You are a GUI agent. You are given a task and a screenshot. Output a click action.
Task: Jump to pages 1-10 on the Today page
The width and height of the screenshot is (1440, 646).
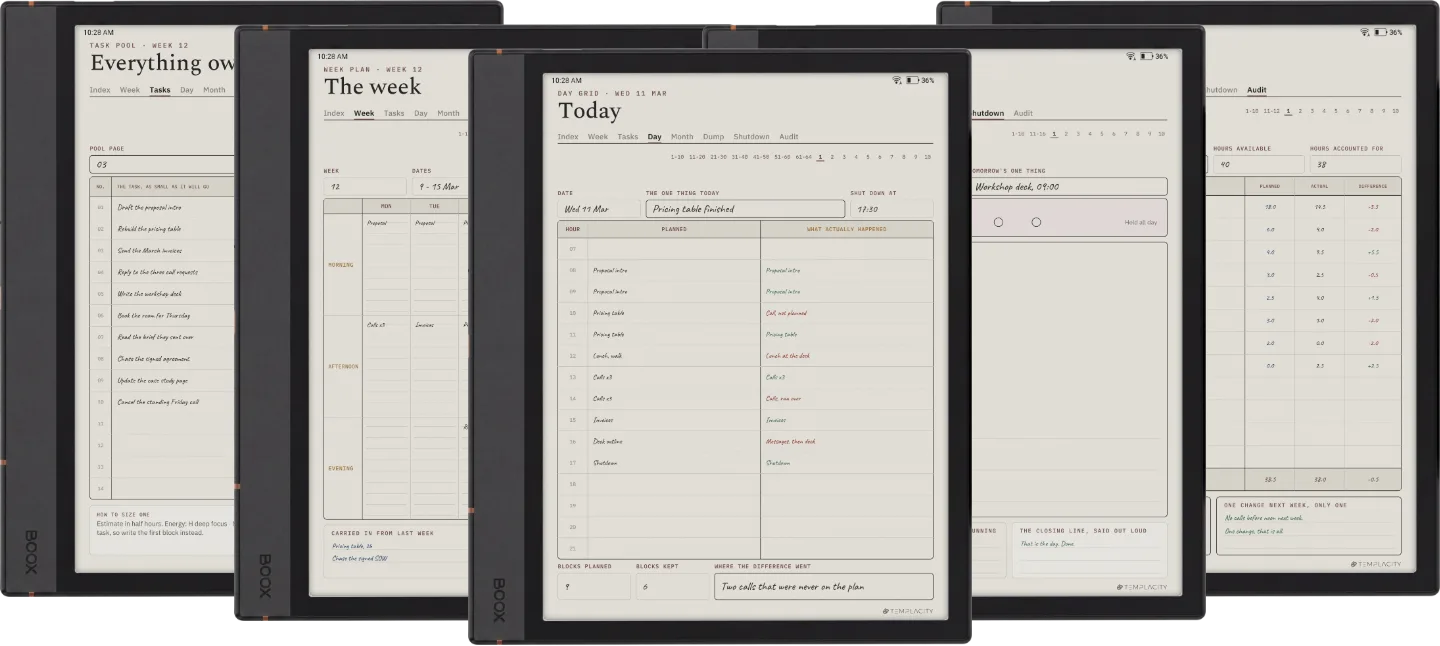[x=677, y=157]
